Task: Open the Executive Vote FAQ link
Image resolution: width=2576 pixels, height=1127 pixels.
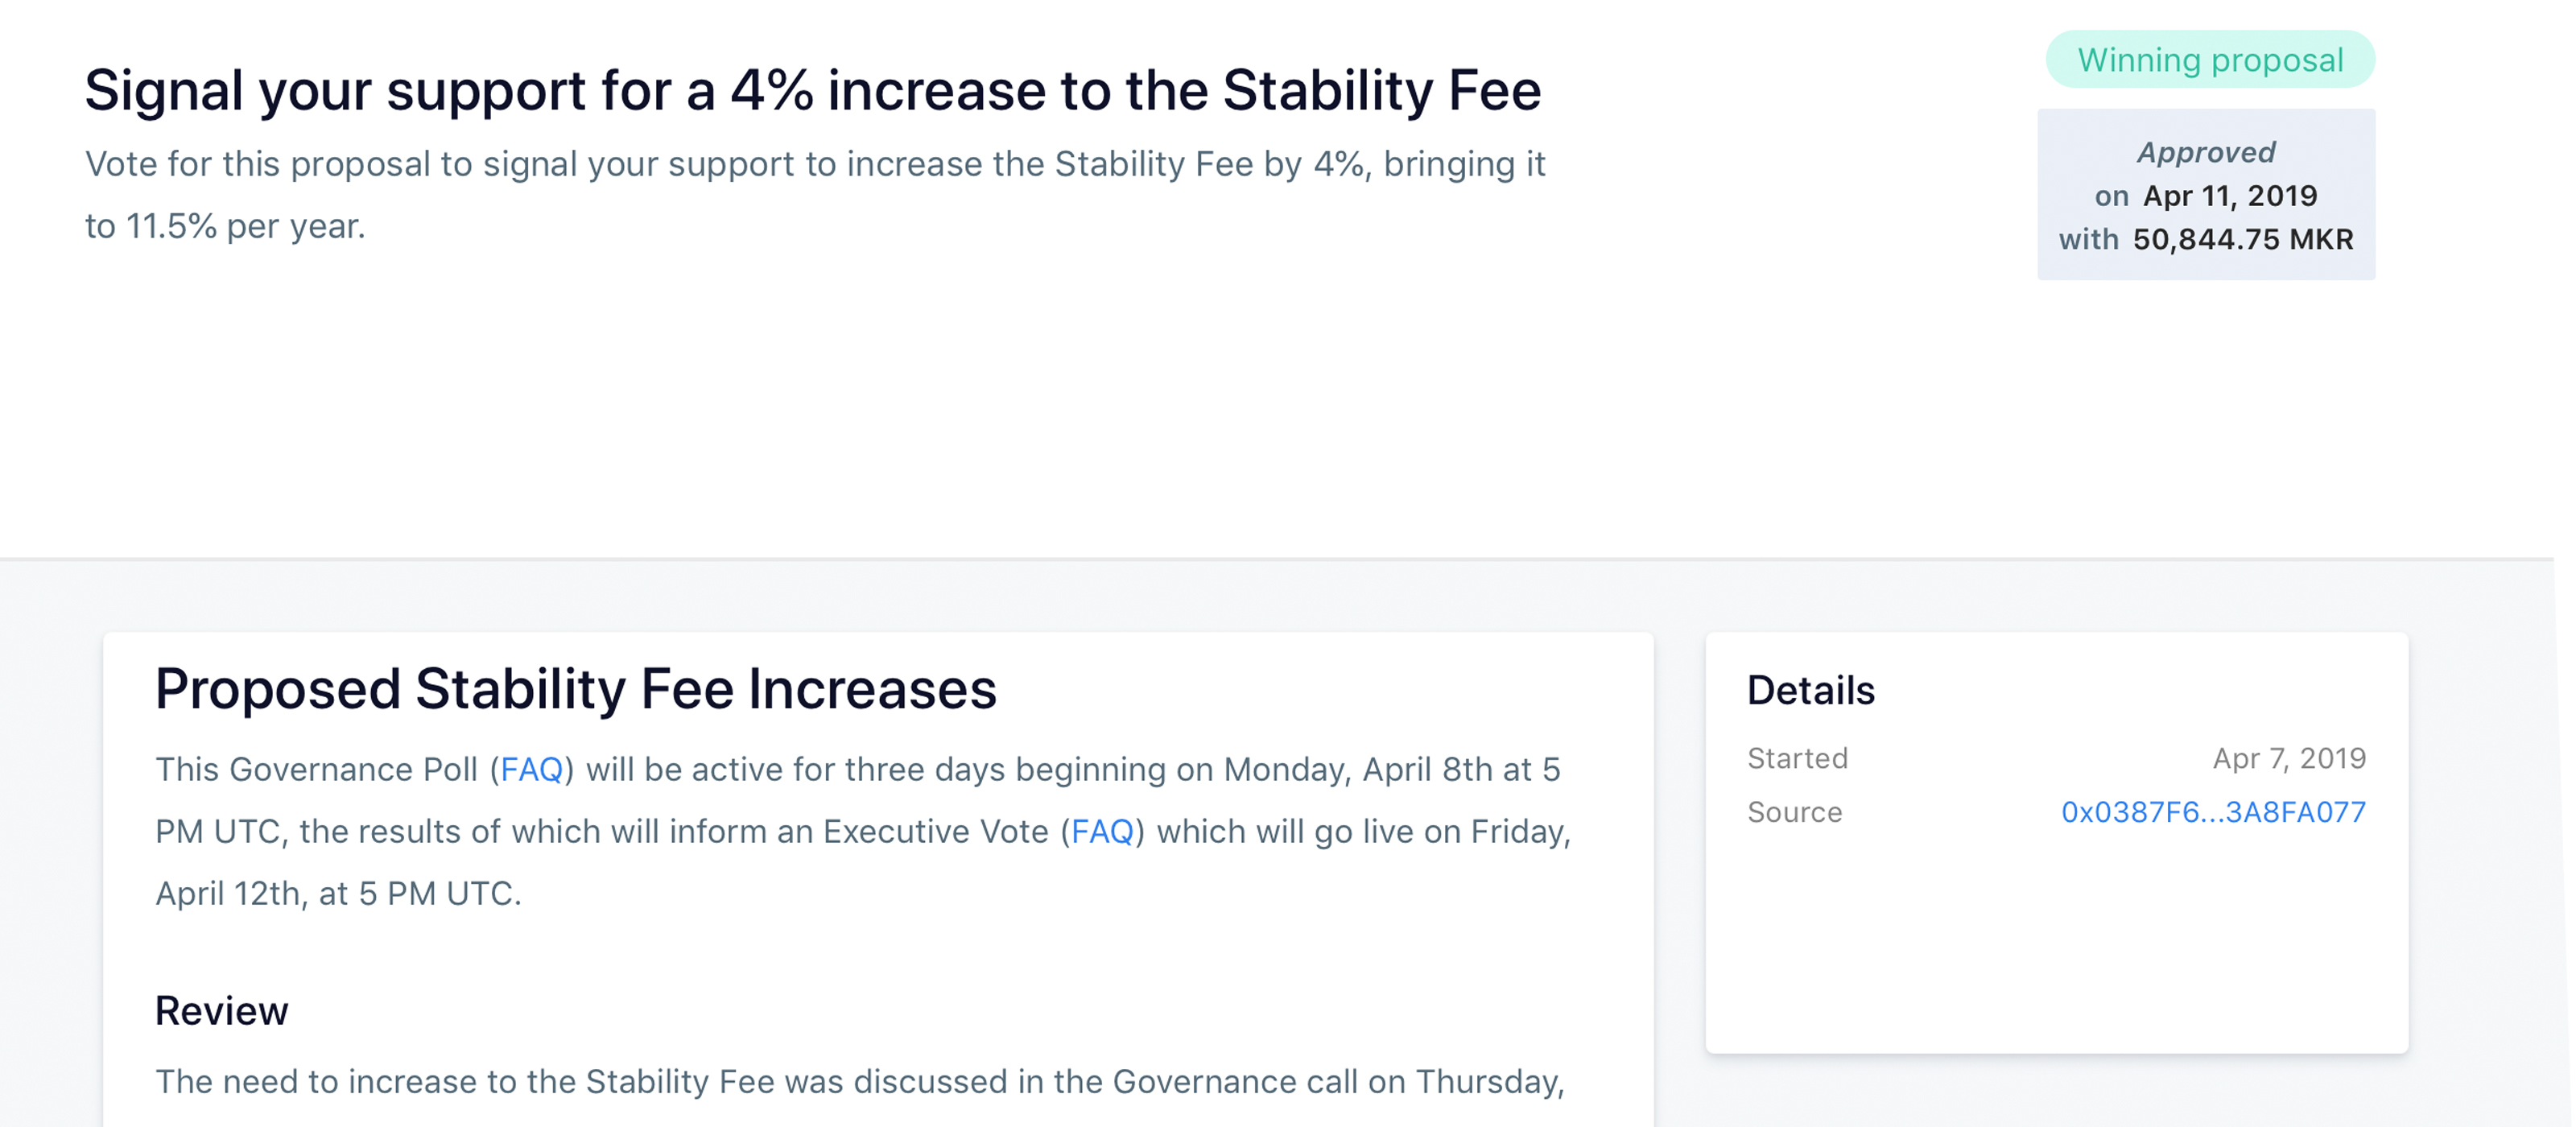Action: [x=1102, y=830]
